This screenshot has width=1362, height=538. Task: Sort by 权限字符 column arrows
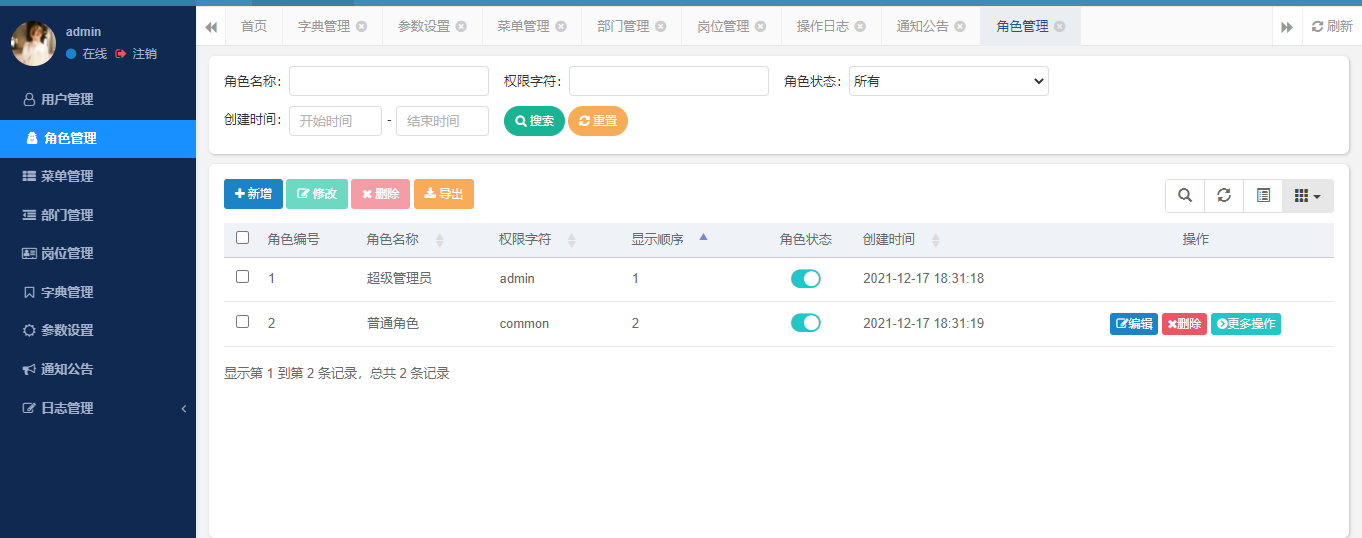(572, 240)
